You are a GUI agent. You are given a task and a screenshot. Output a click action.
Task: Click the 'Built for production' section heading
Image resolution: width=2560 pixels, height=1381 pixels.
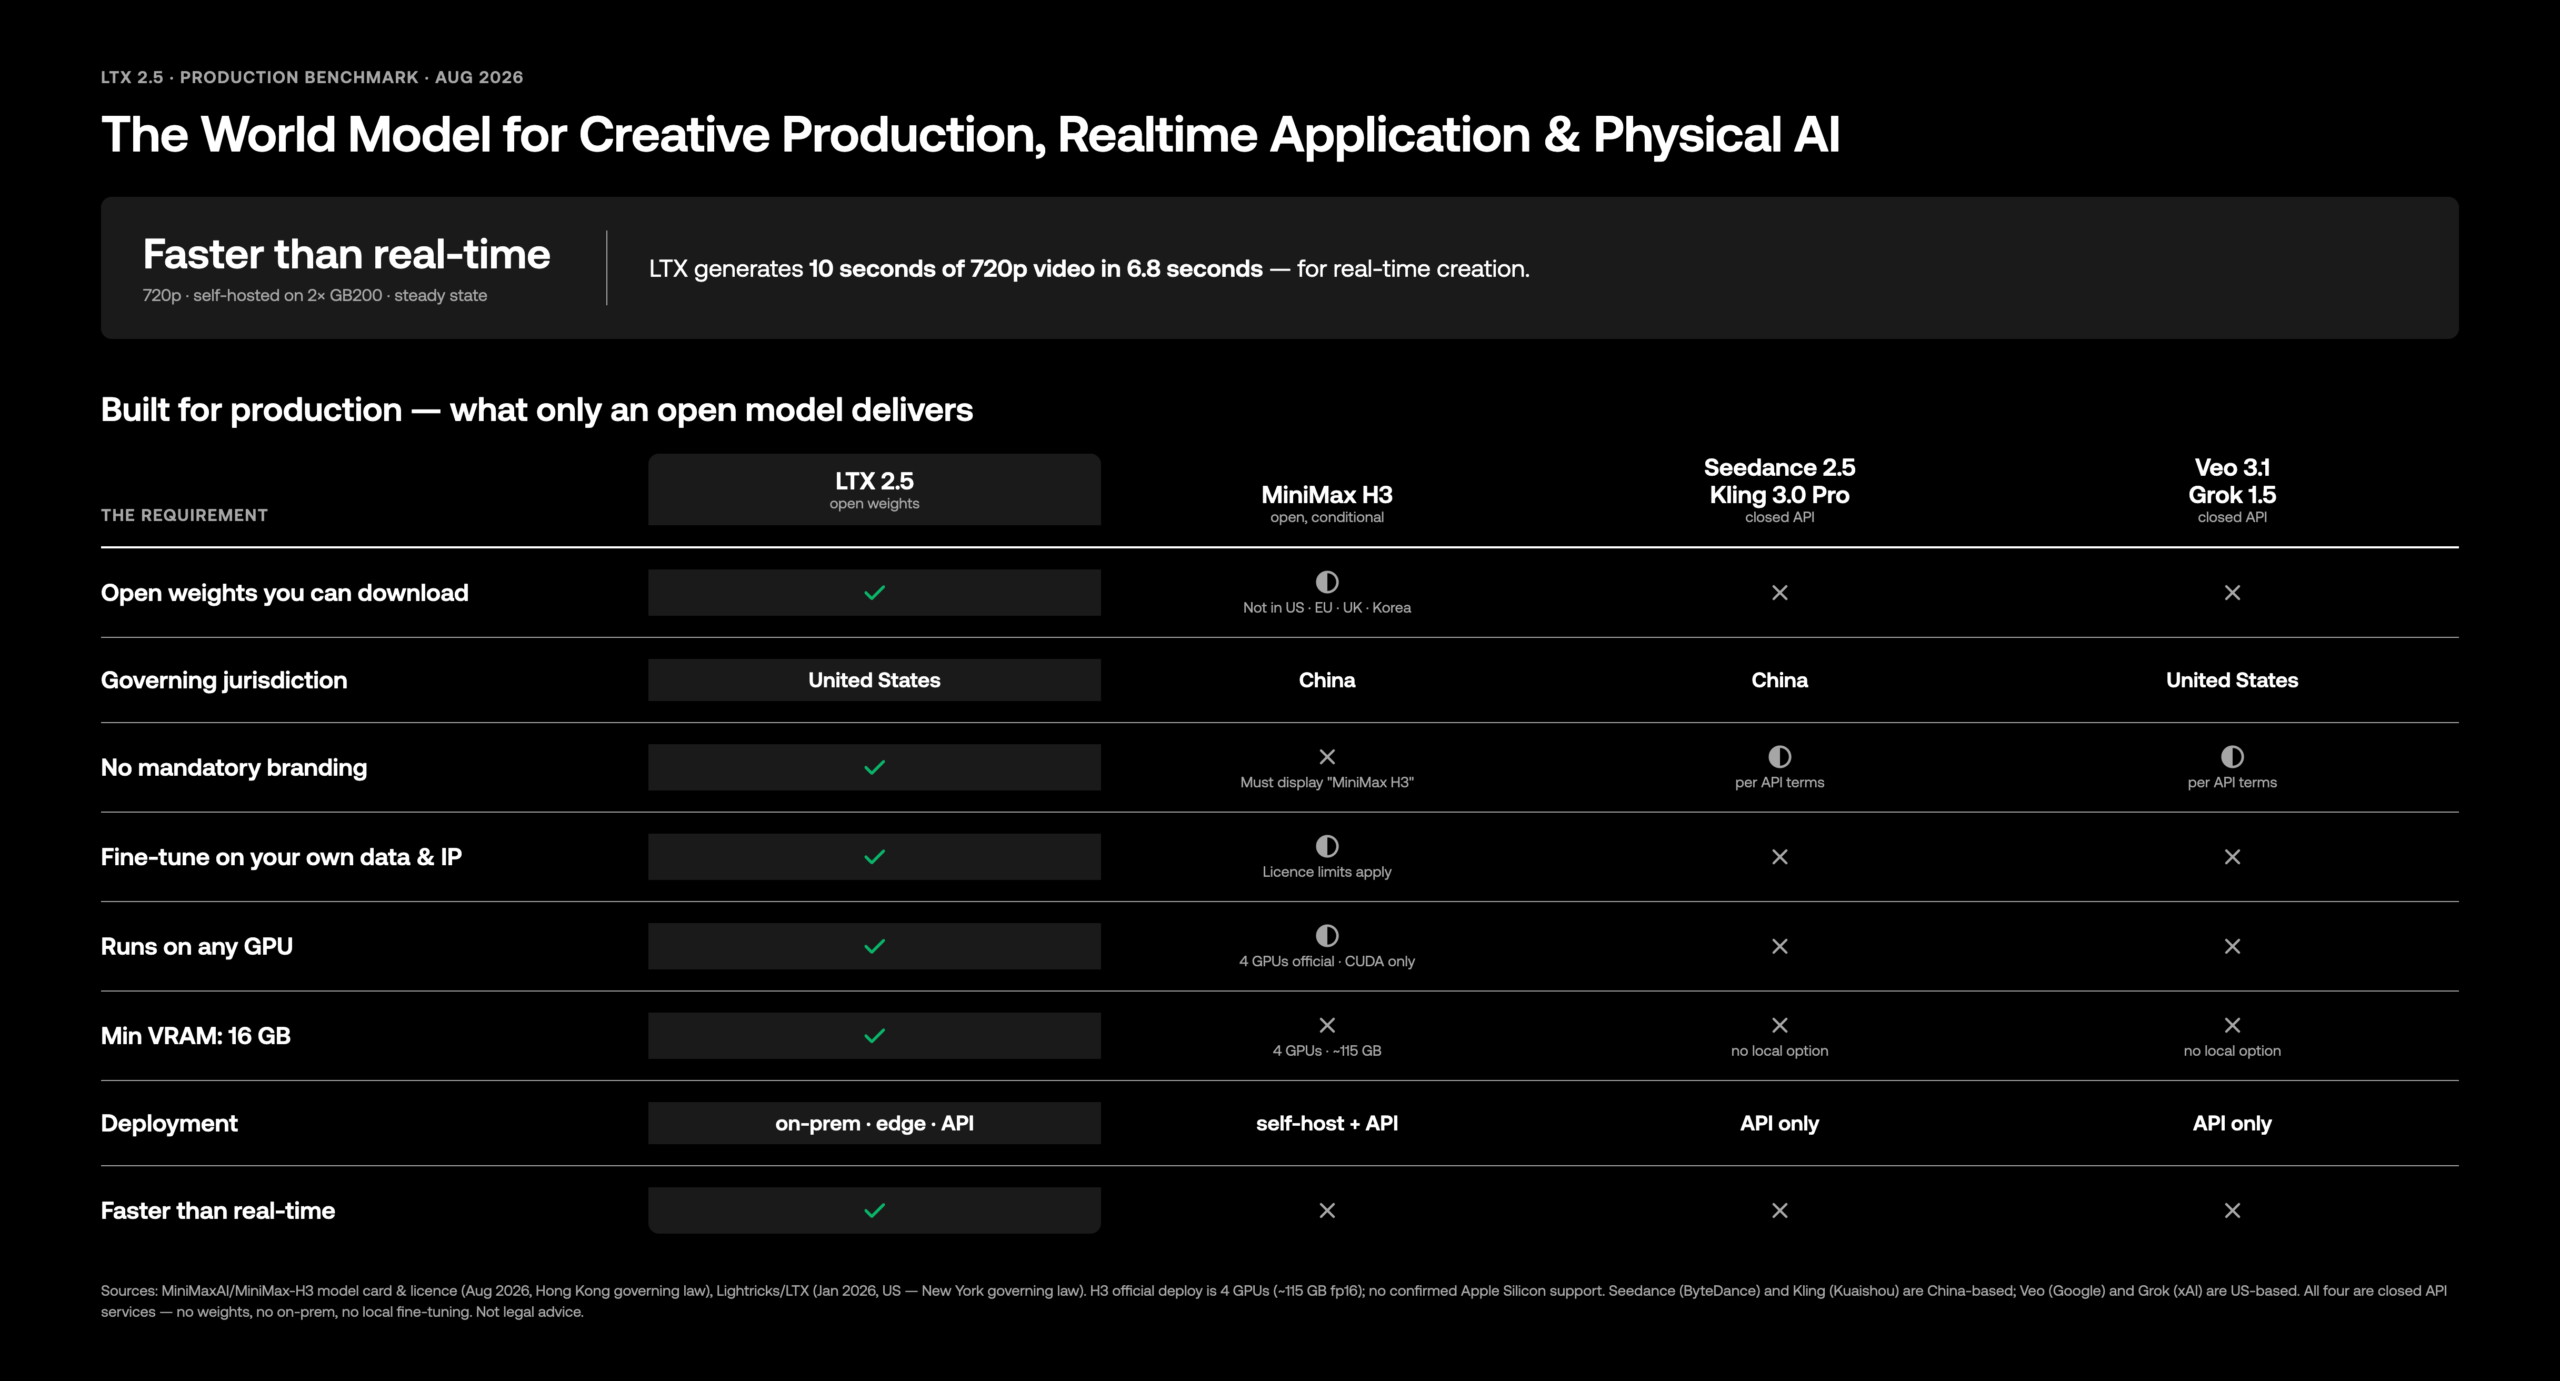(x=537, y=410)
